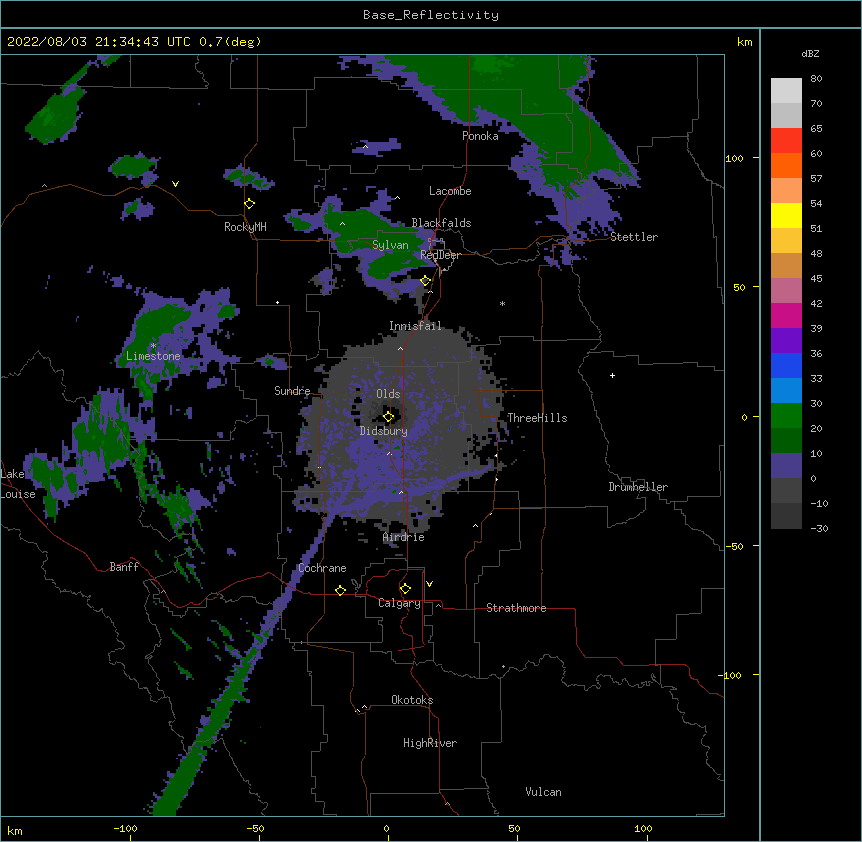Image resolution: width=862 pixels, height=842 pixels.
Task: Click the white asterisk above Limestone
Action: click(x=153, y=346)
